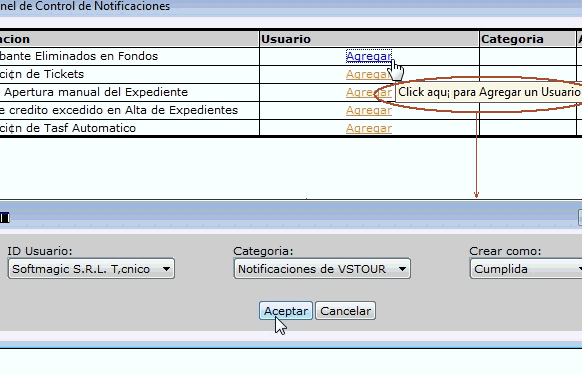
Task: Open the ID Usuario dropdown
Action: (x=91, y=269)
